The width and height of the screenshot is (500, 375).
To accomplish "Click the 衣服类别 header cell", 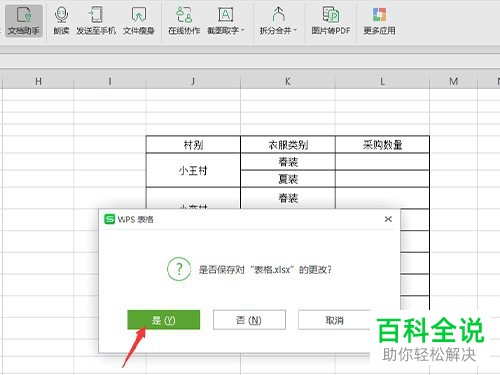I will pyautogui.click(x=288, y=145).
